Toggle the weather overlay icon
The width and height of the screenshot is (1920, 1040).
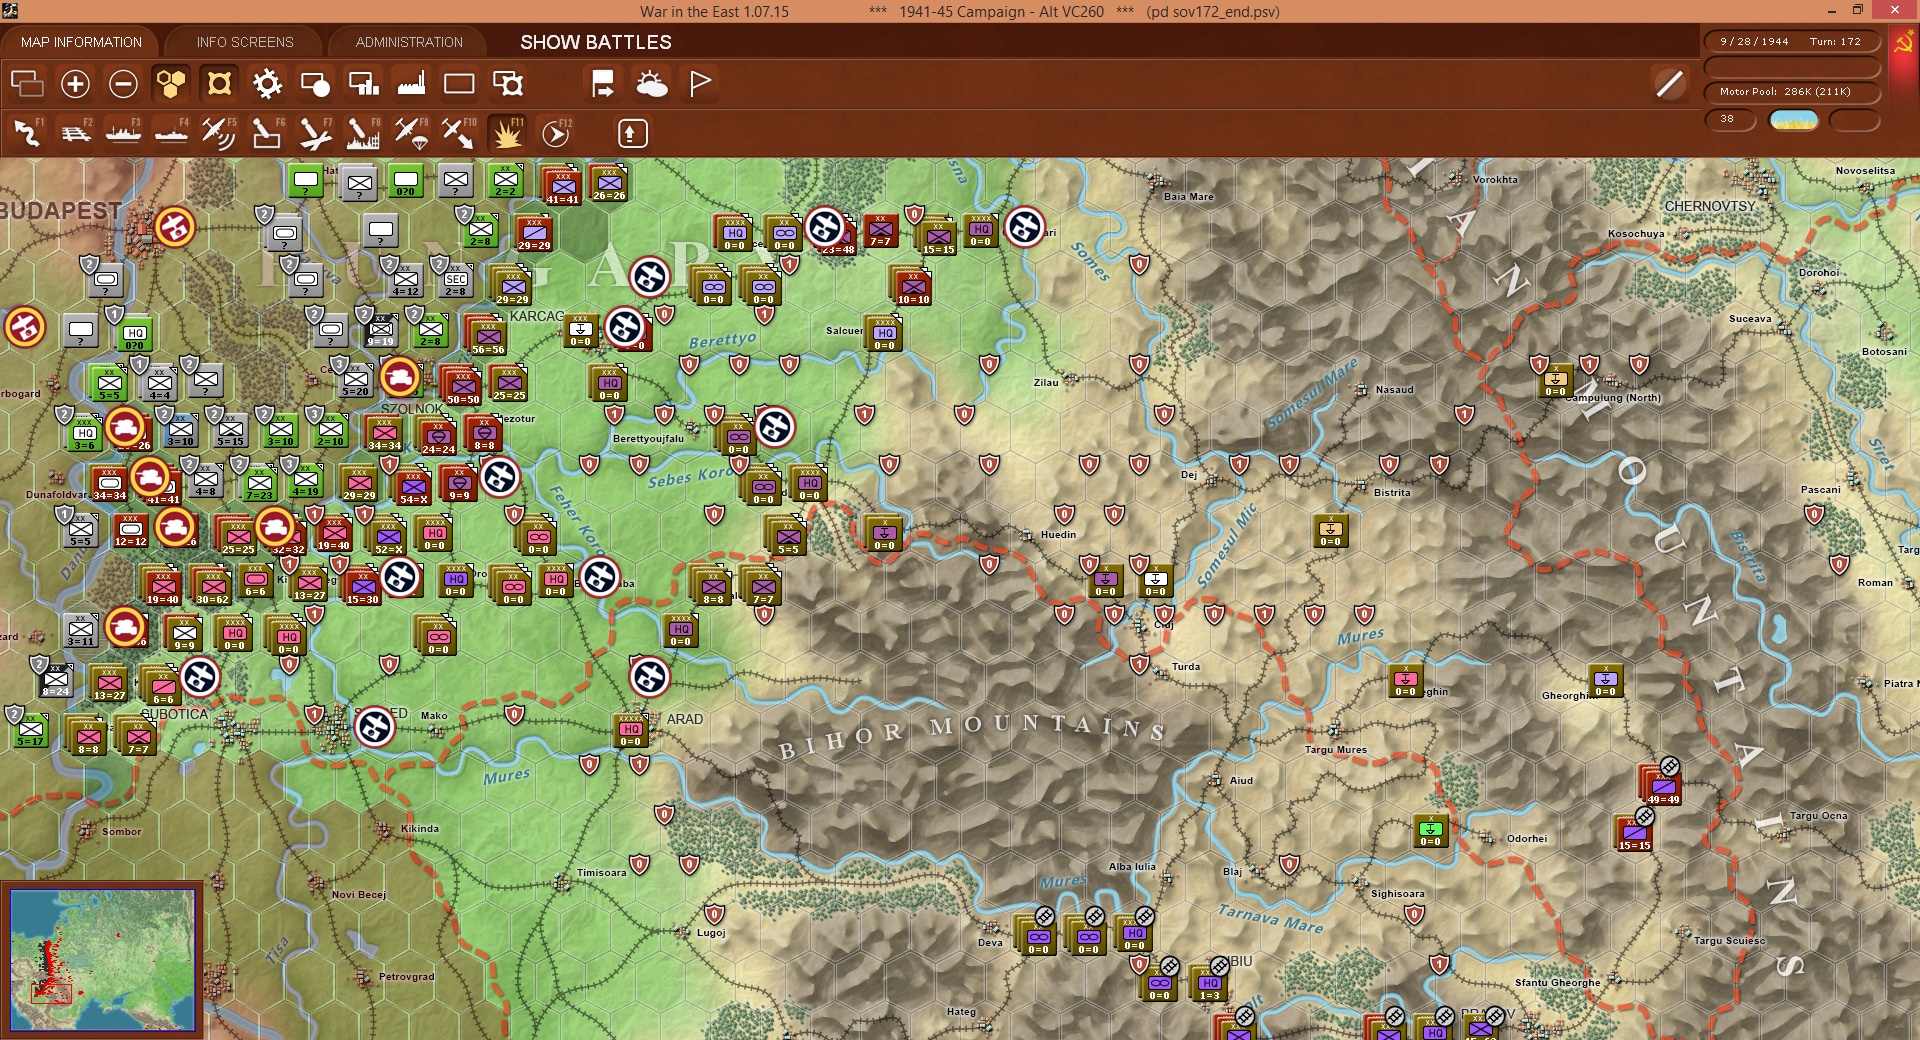click(x=652, y=84)
